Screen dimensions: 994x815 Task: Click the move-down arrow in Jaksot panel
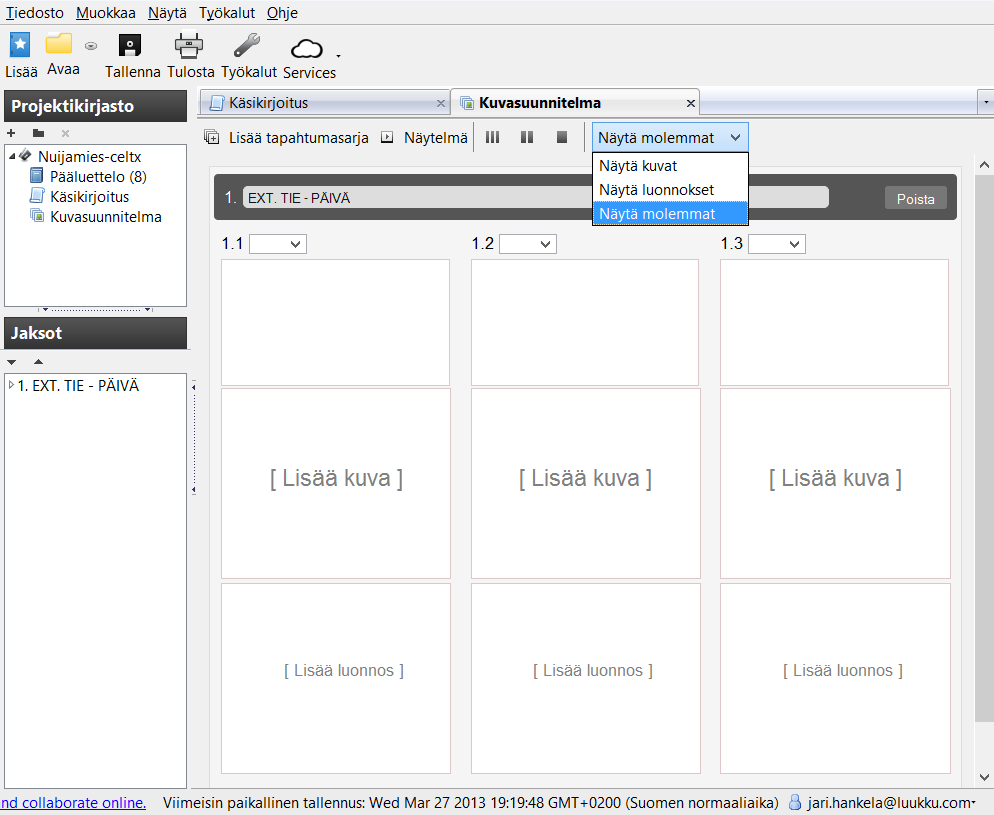[11, 362]
